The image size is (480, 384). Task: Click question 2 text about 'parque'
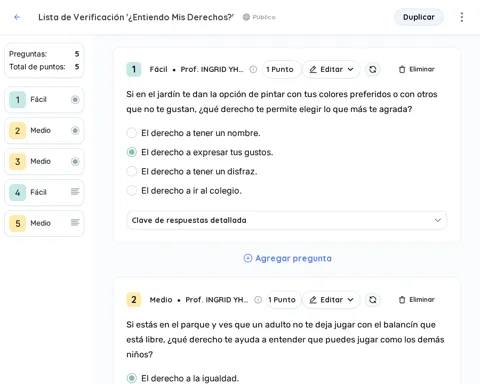(x=285, y=339)
